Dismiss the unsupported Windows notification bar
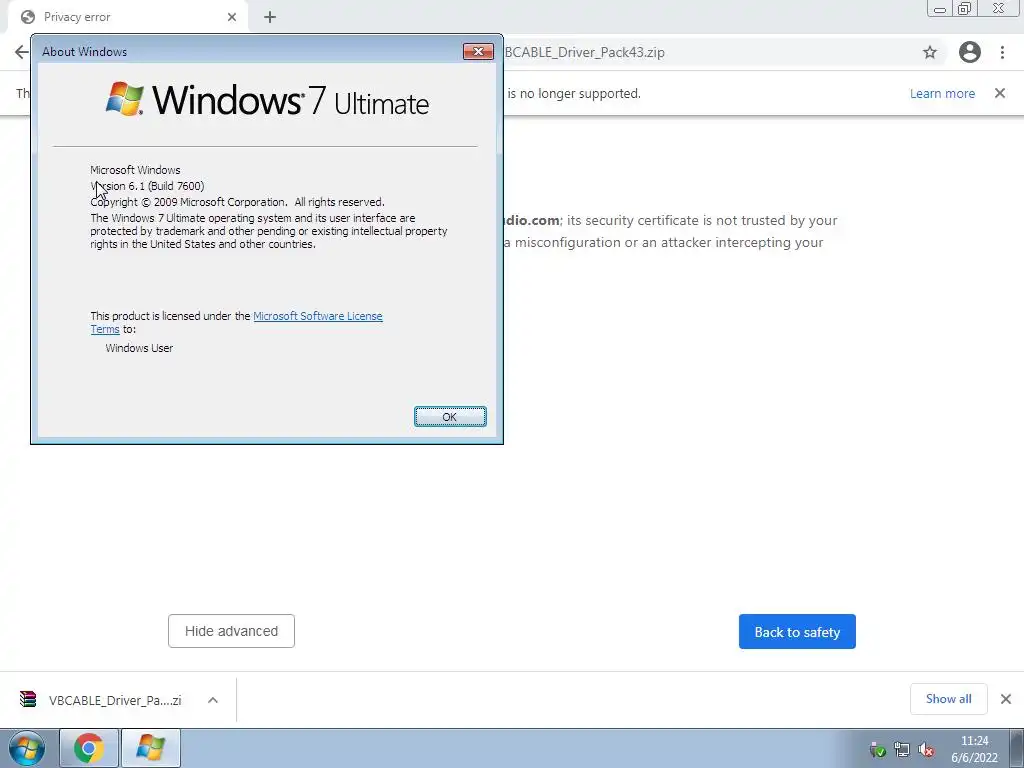The image size is (1024, 768). tap(1000, 93)
